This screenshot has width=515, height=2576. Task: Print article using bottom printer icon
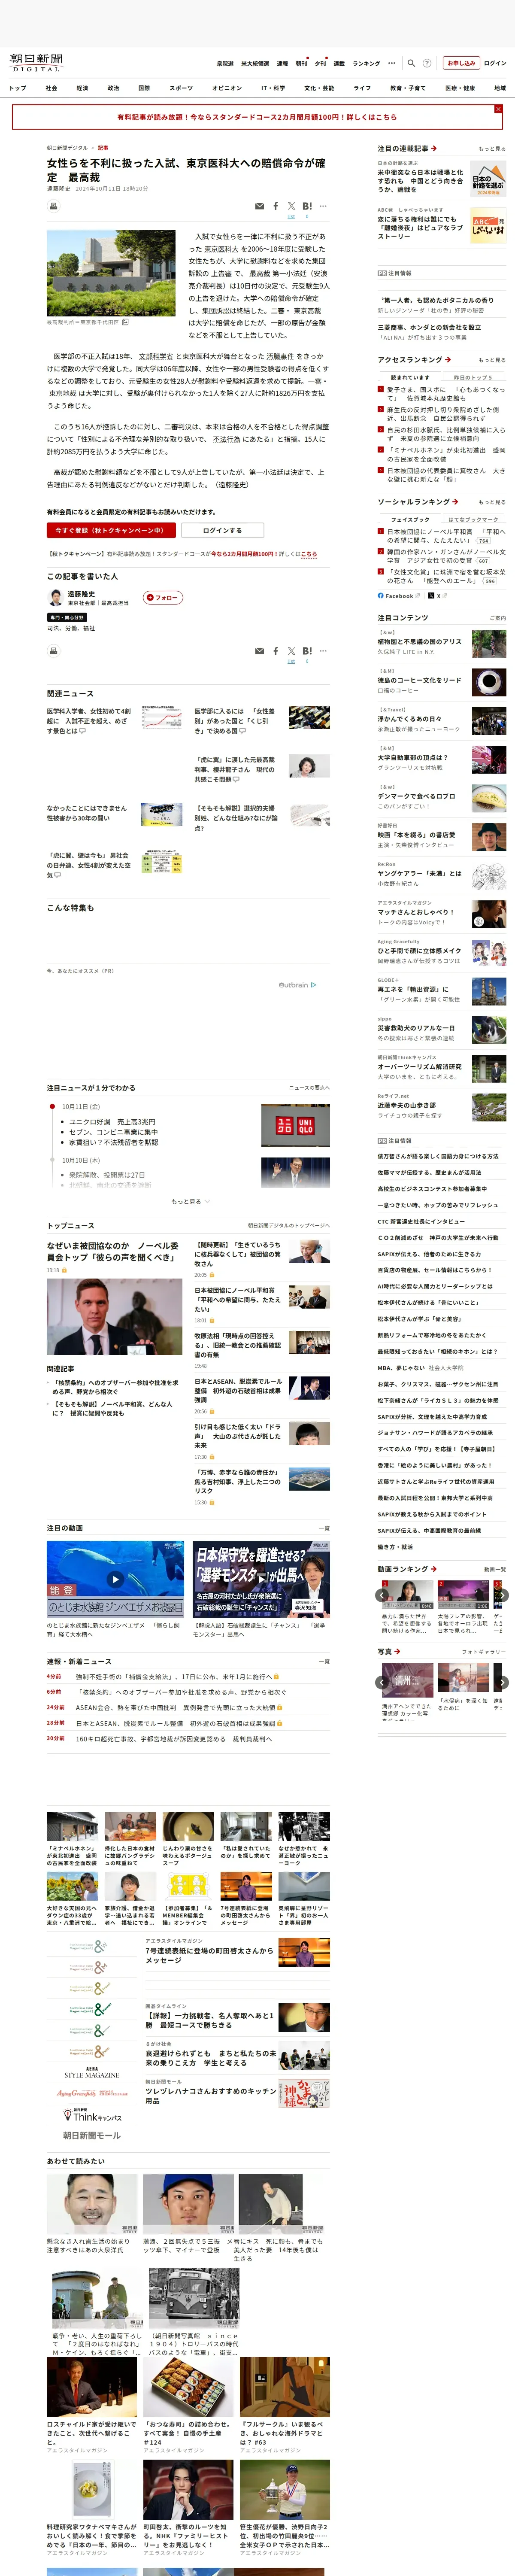(54, 651)
